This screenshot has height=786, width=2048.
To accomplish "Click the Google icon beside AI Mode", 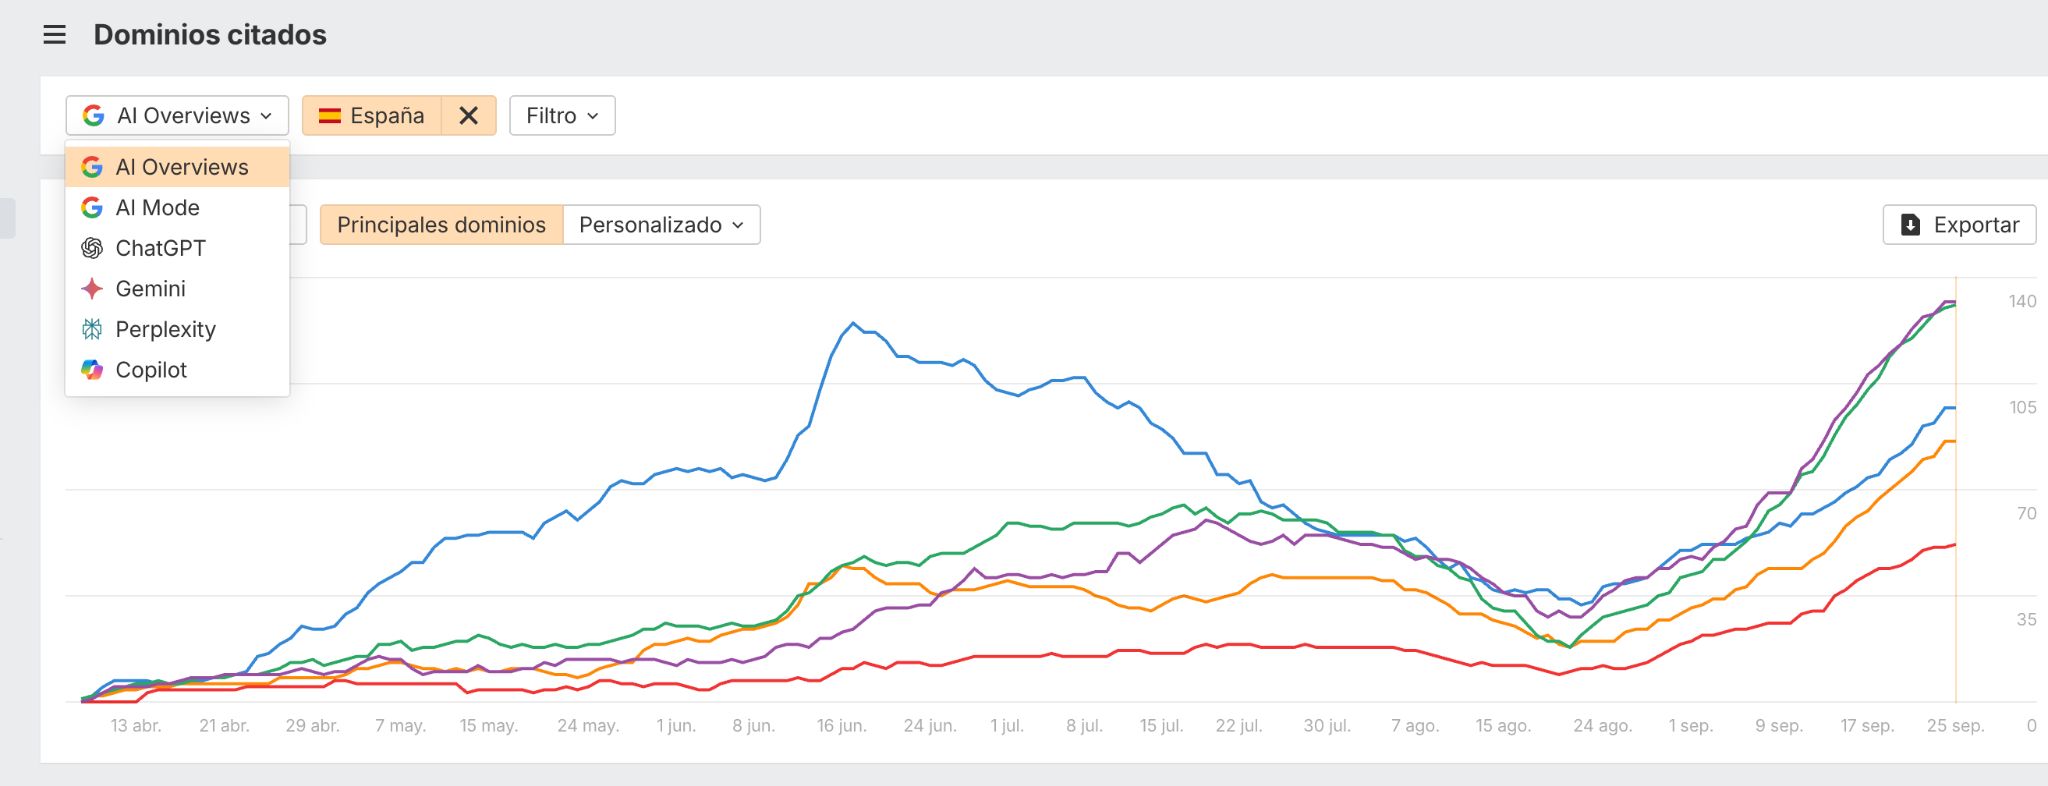I will tap(91, 207).
